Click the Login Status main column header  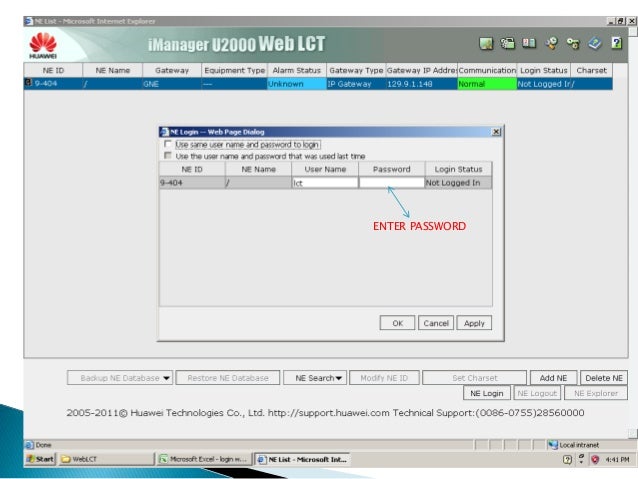[x=544, y=70]
